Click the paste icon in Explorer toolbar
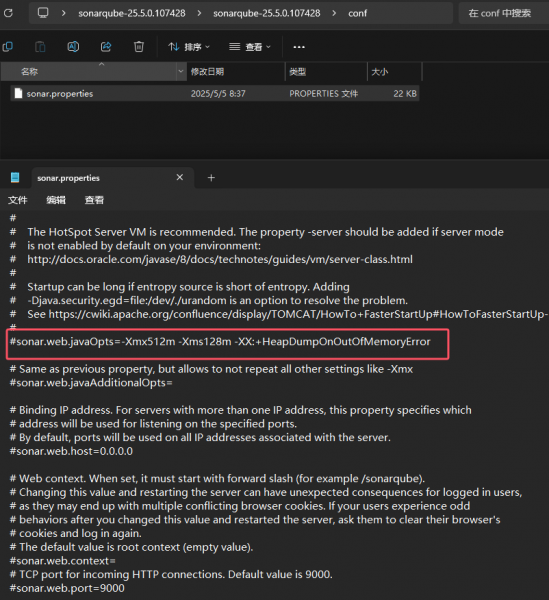 (x=40, y=47)
